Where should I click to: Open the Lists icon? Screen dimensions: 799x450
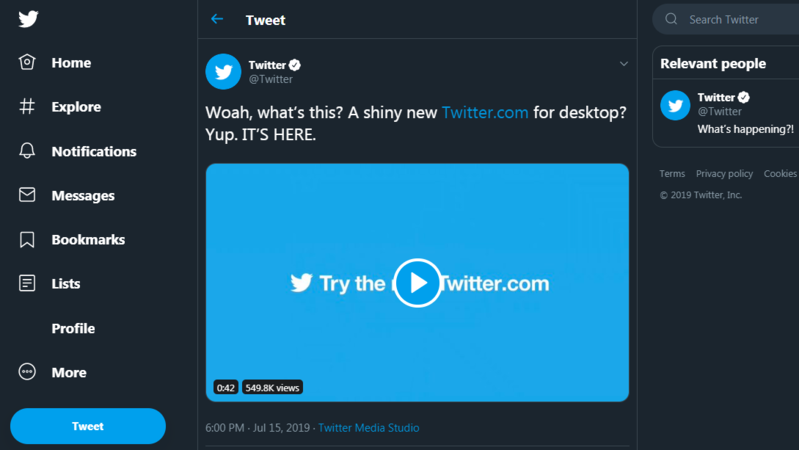27,284
